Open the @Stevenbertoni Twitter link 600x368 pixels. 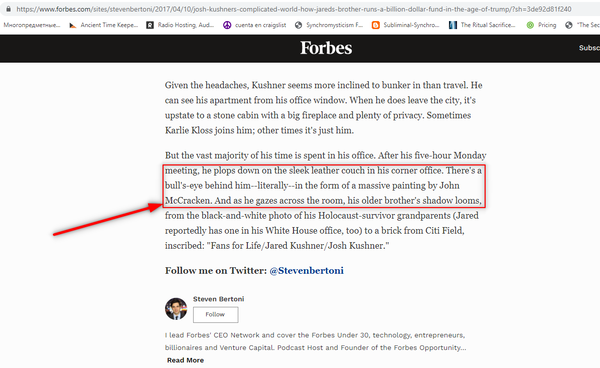(x=307, y=270)
